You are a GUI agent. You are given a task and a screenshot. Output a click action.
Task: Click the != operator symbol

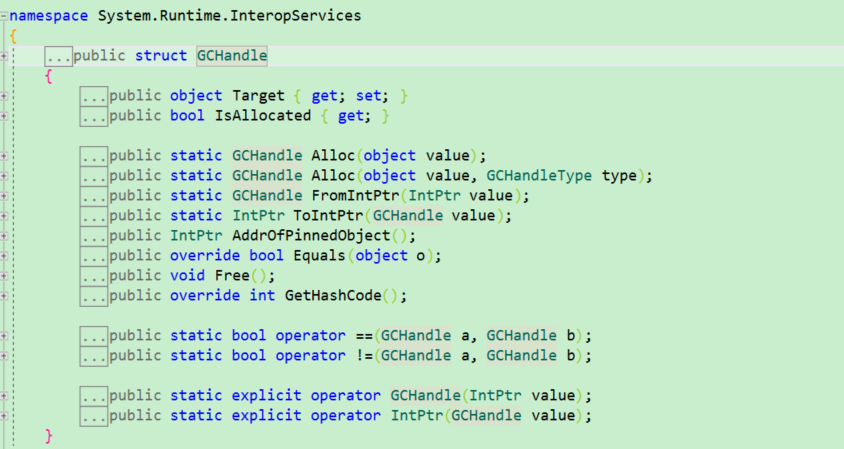tap(364, 355)
